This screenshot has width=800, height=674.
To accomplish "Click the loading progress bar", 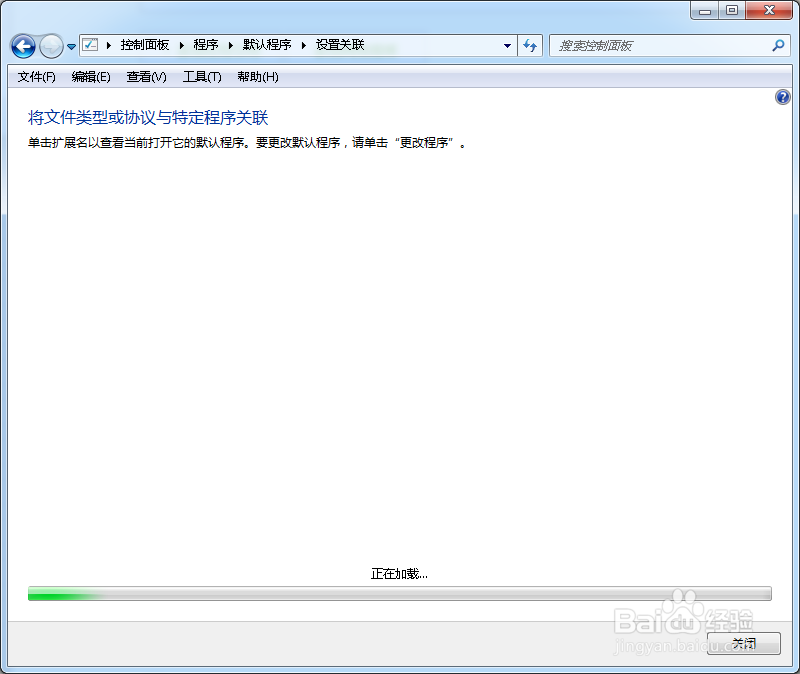I will pos(400,594).
